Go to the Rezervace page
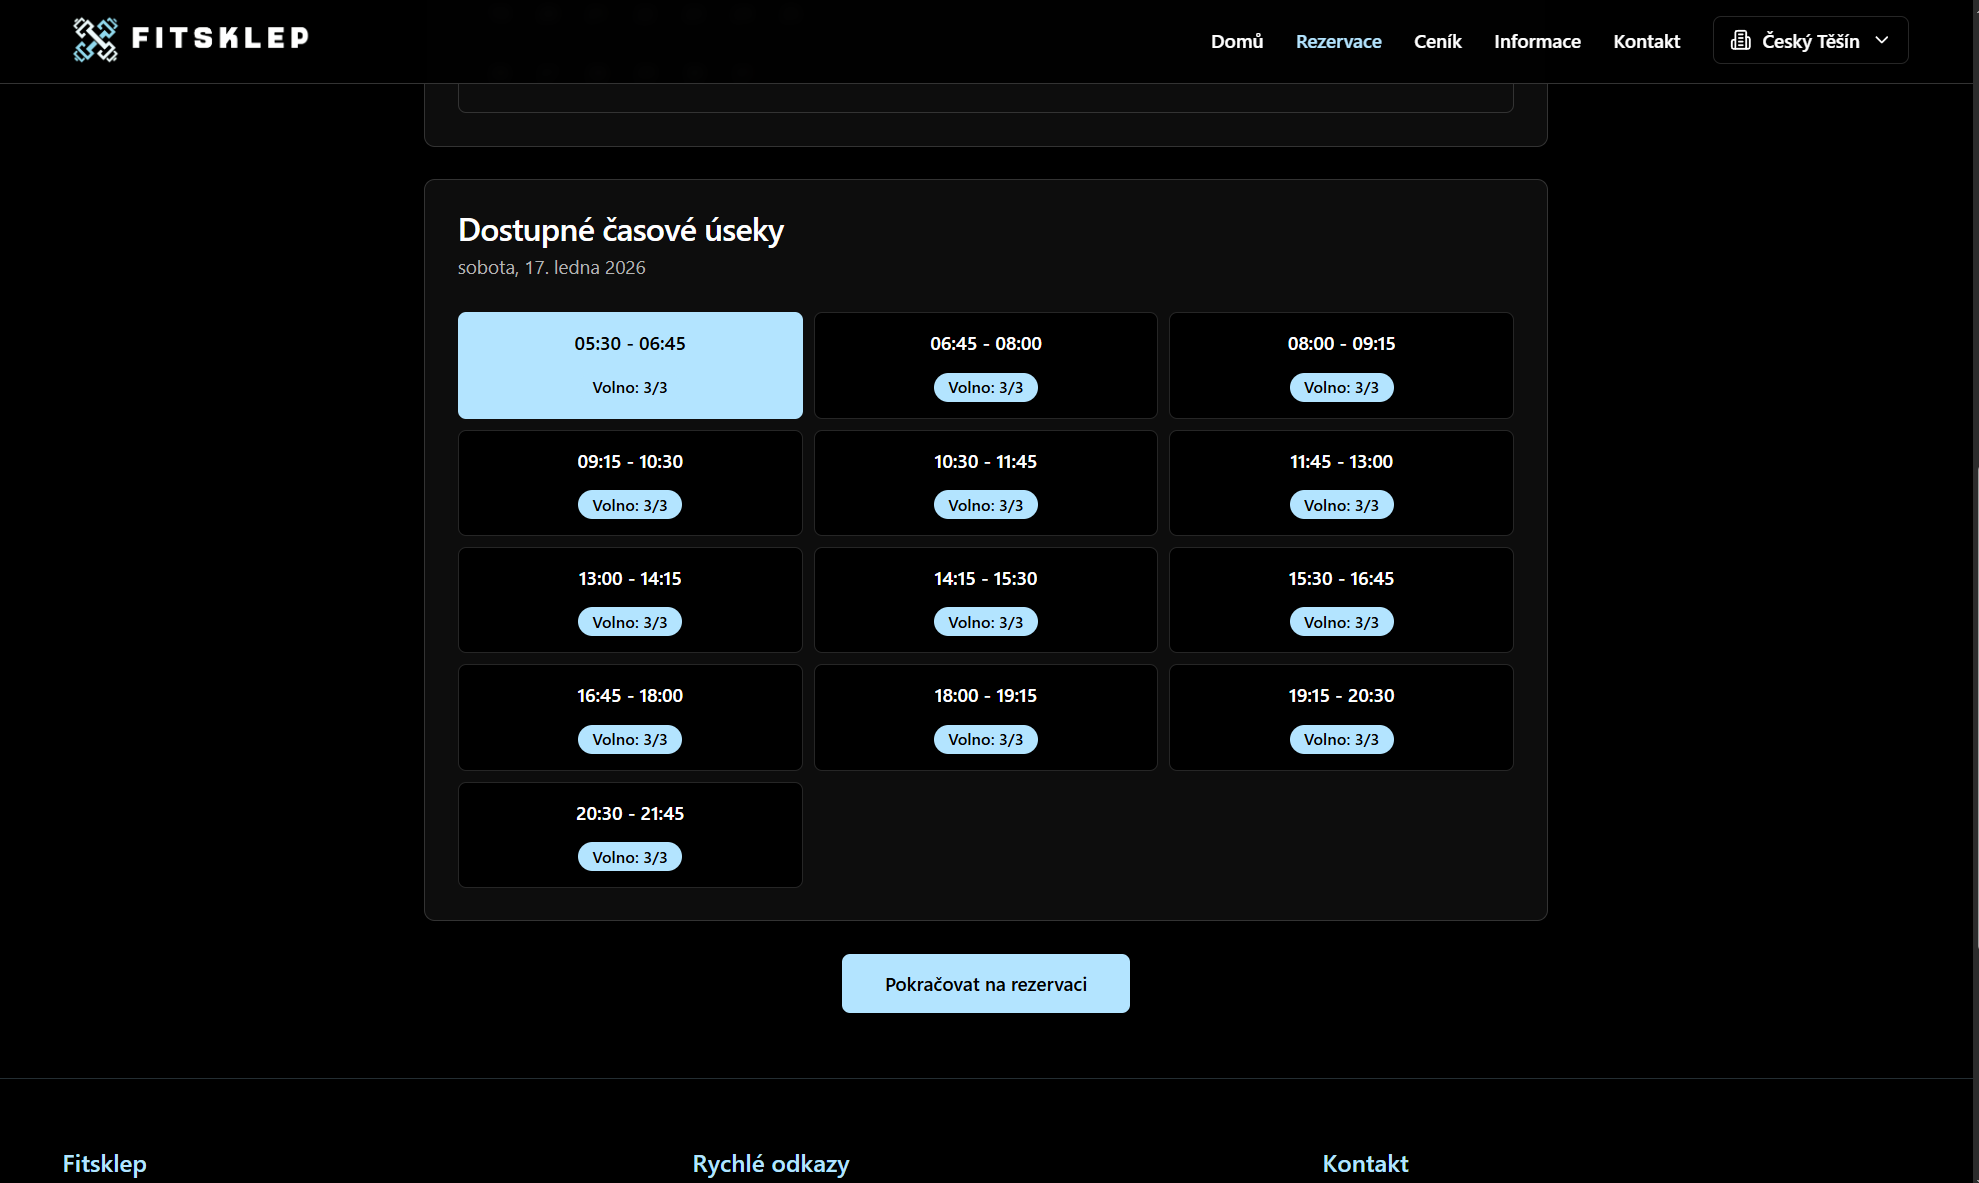Viewport: 1979px width, 1183px height. pyautogui.click(x=1338, y=41)
